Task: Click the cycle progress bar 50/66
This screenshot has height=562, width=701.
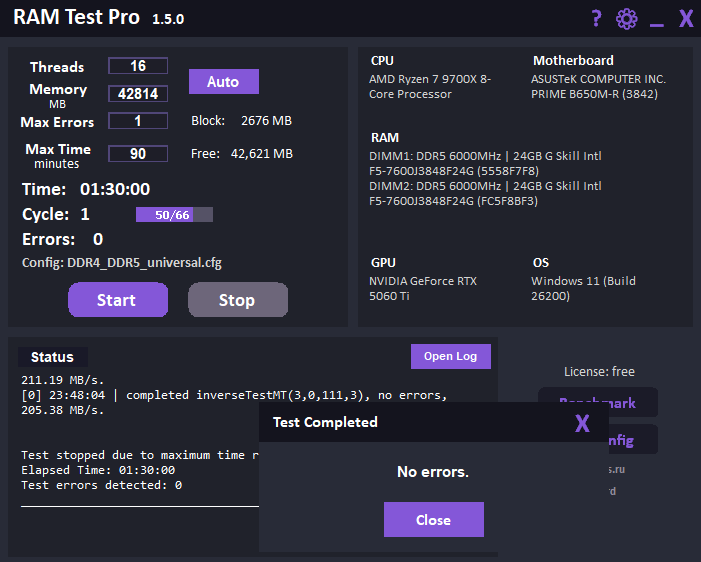Action: pos(174,215)
